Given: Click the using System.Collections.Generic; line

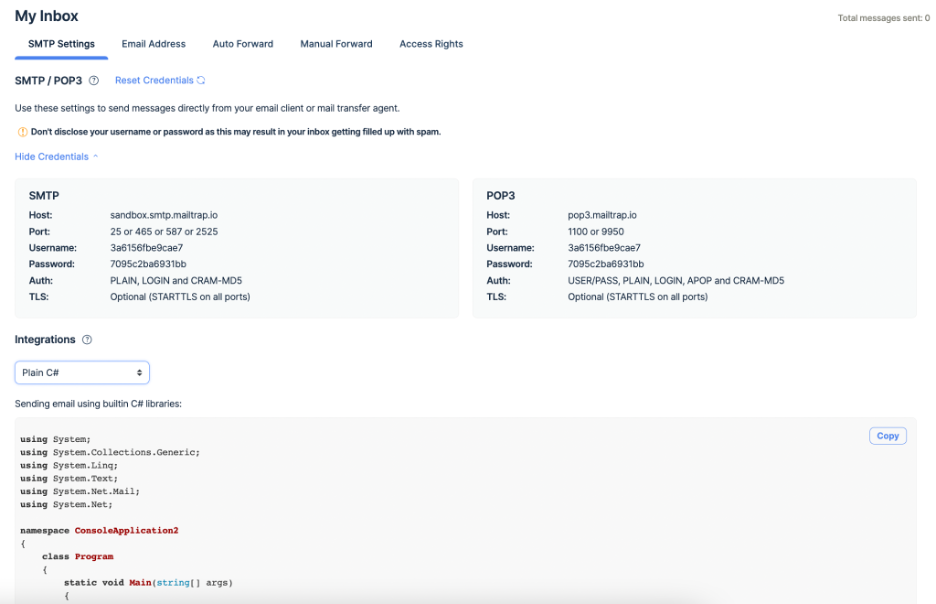Looking at the screenshot, I should click(x=110, y=452).
